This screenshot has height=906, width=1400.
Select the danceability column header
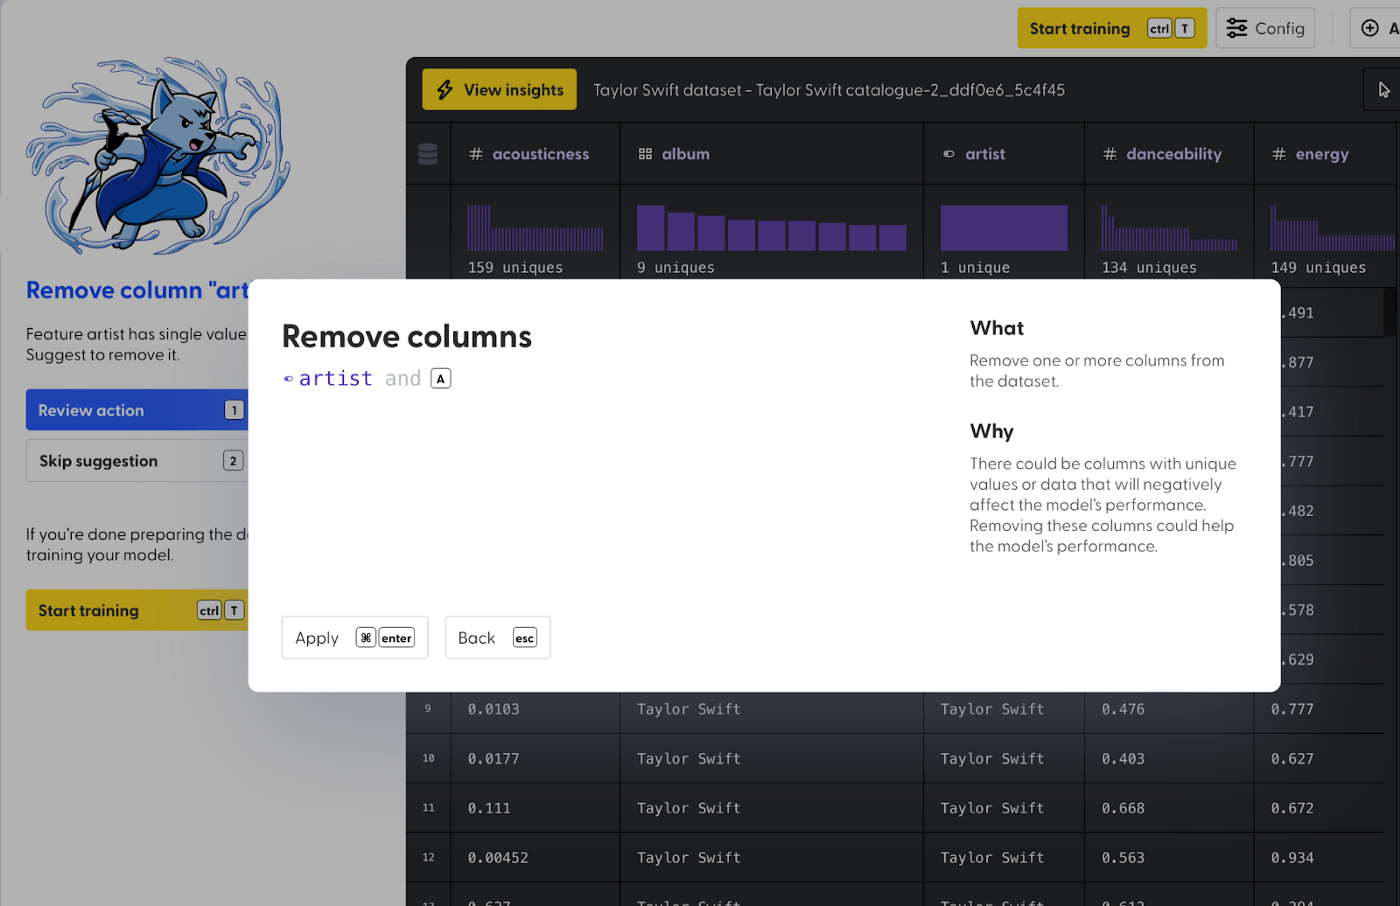[1169, 154]
